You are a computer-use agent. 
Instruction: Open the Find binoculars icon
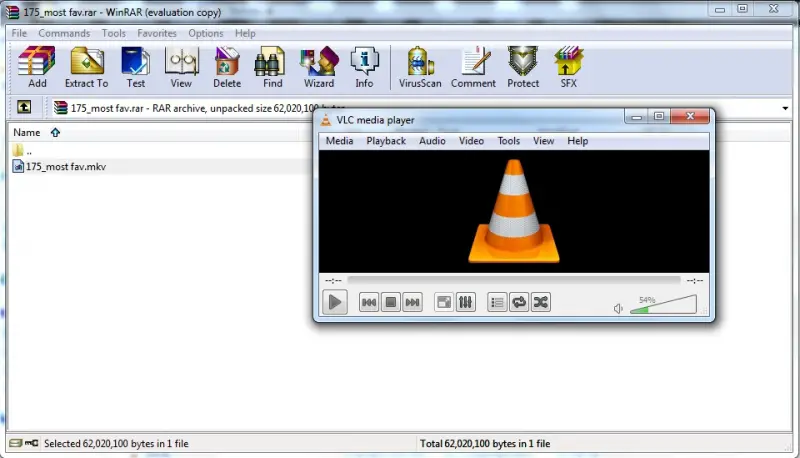272,67
